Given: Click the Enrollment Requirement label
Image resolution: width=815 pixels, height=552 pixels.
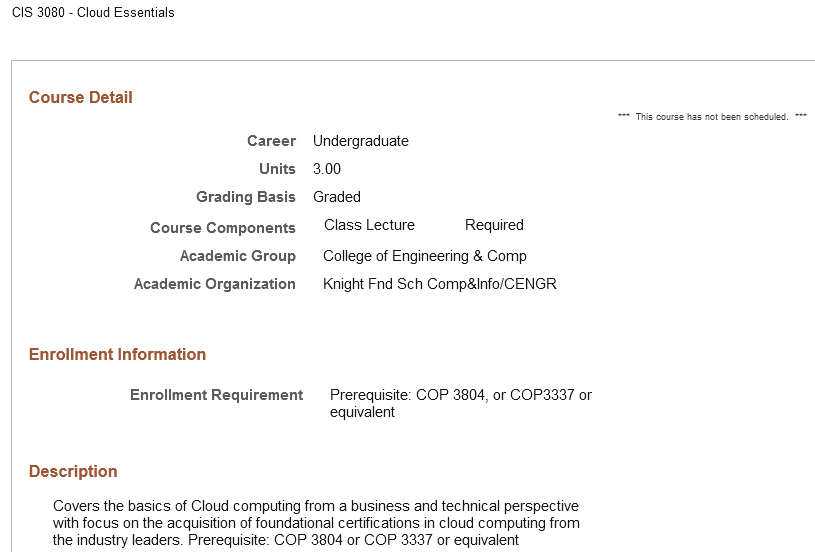Looking at the screenshot, I should 216,395.
